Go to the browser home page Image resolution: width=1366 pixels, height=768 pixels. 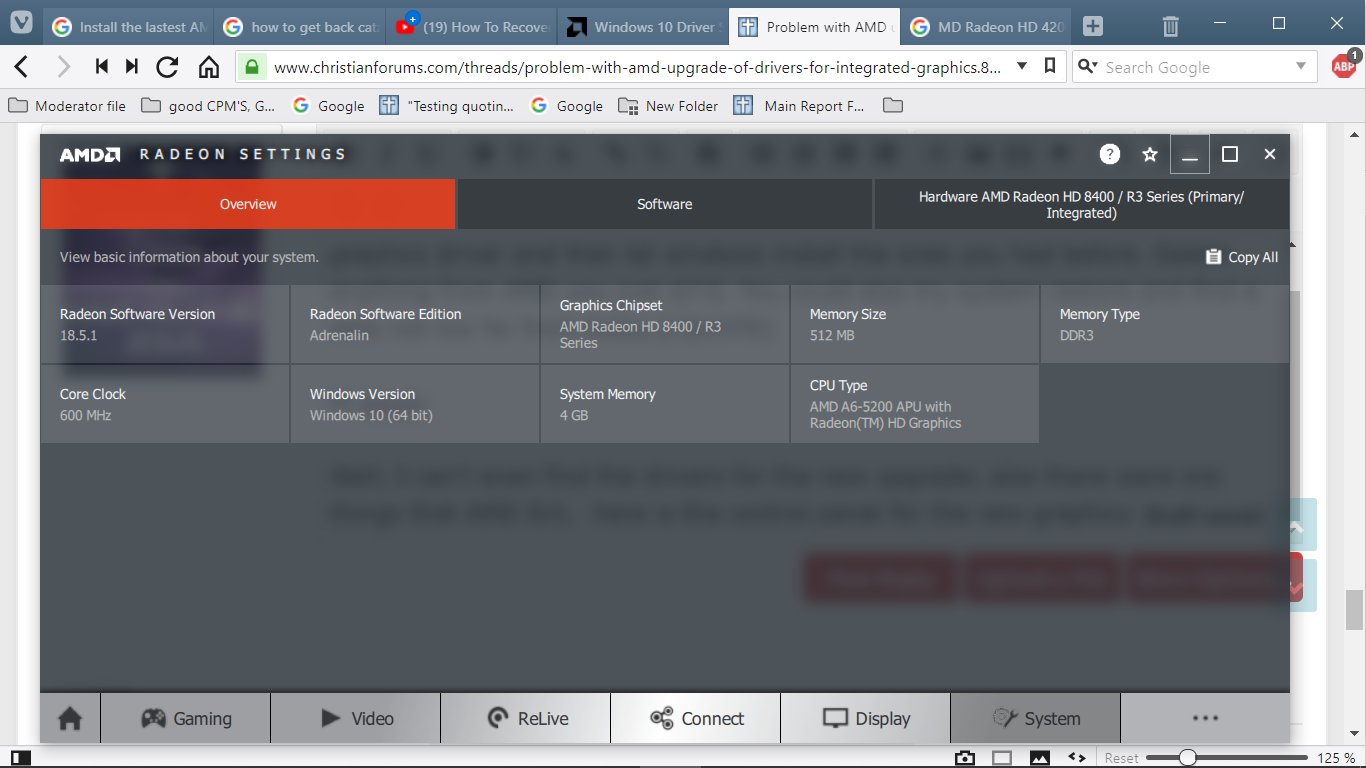coord(208,67)
